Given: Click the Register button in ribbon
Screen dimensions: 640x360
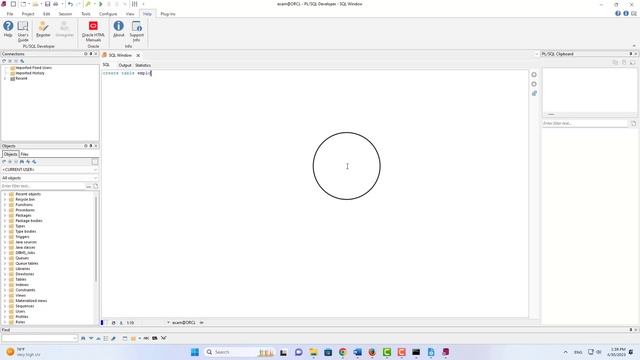Looking at the screenshot, I should pyautogui.click(x=43, y=29).
